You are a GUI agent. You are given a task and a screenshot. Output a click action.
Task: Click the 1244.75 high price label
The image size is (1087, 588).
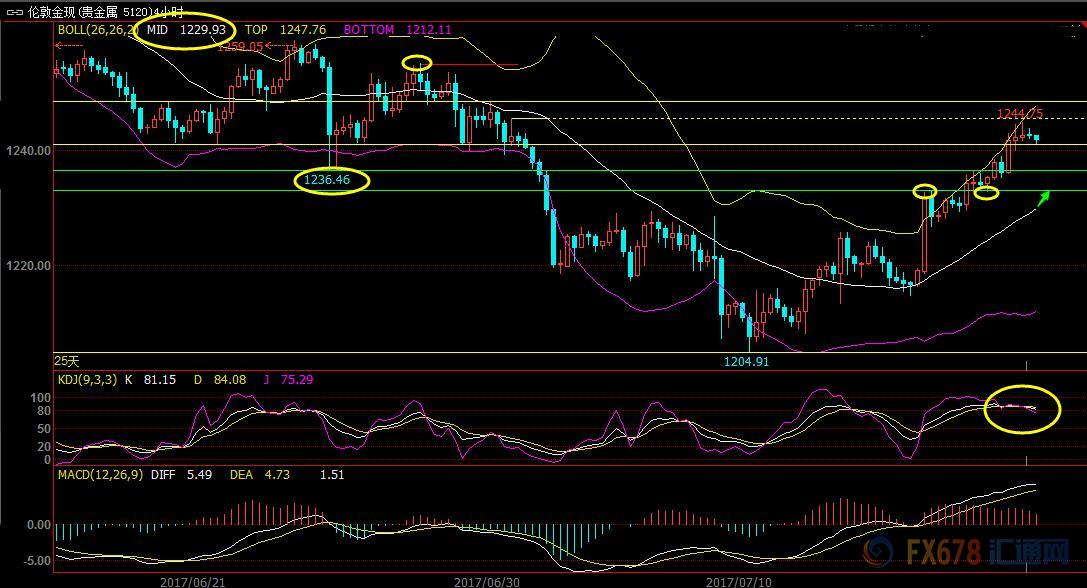[1020, 113]
